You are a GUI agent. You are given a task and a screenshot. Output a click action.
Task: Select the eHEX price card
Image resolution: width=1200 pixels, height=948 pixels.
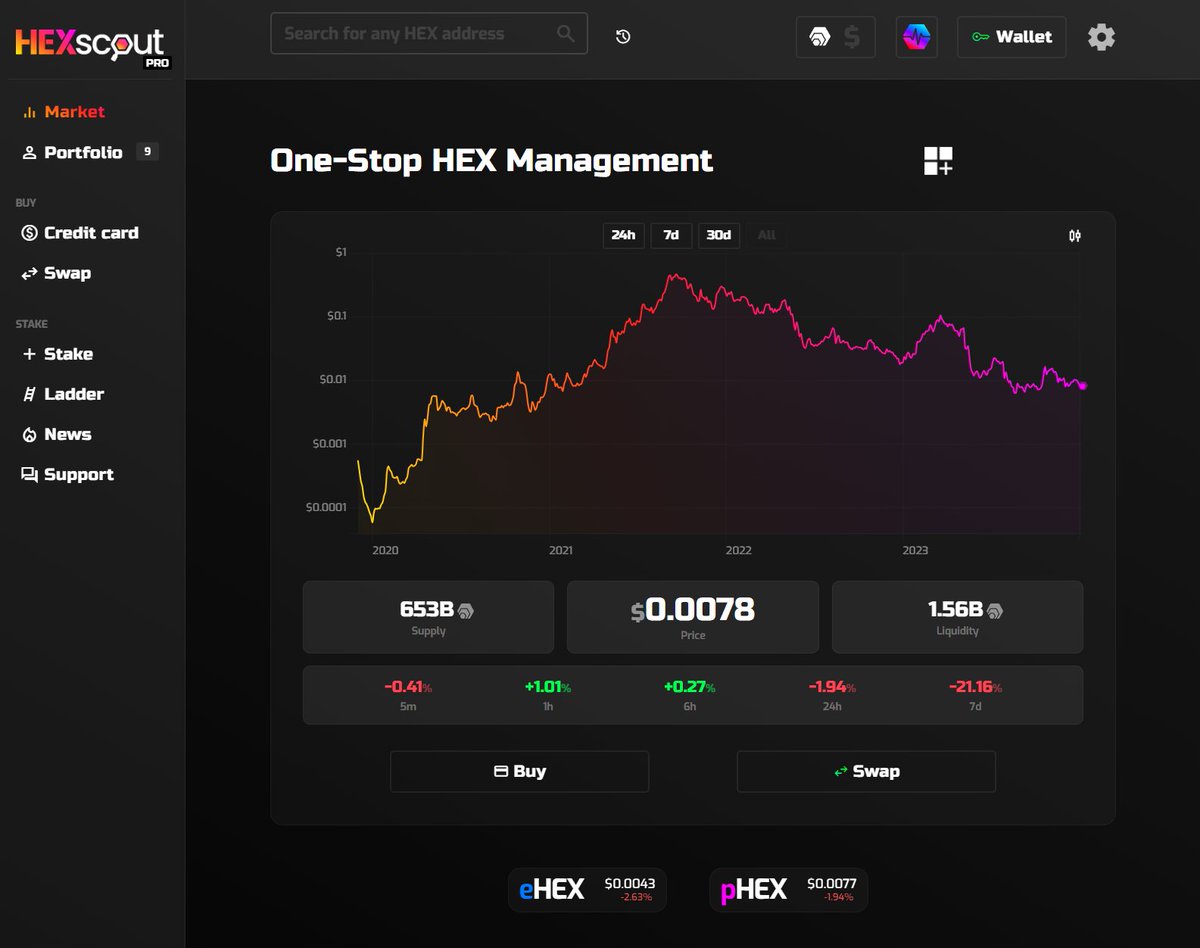(587, 890)
